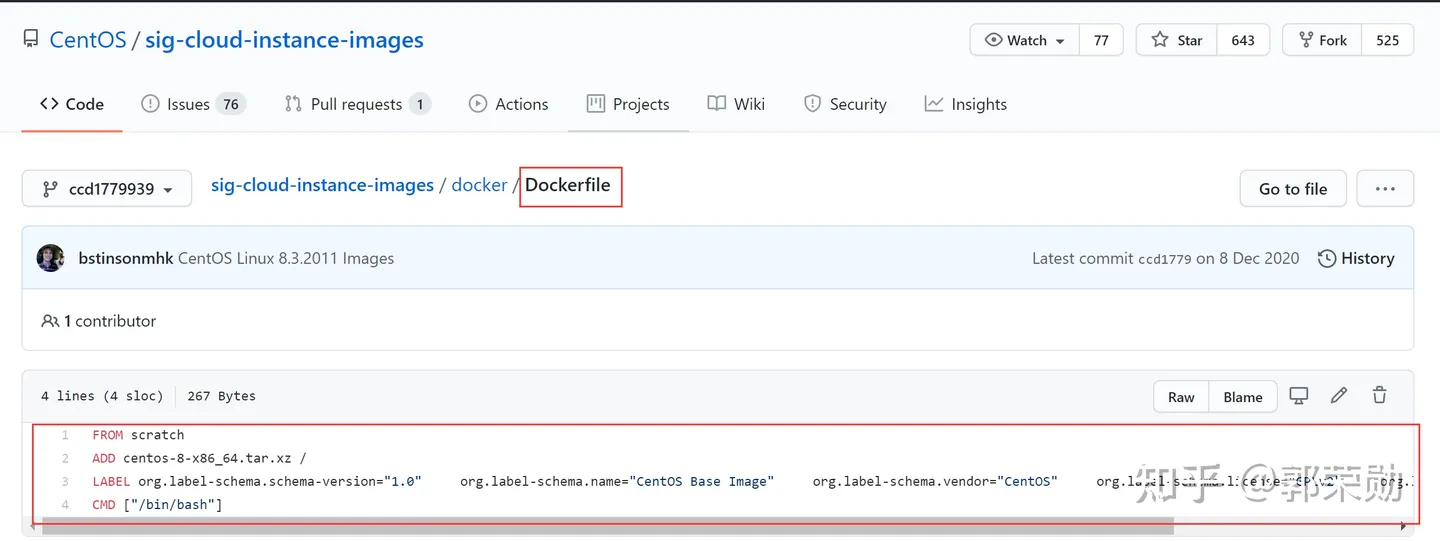Click the Star icon
Viewport: 1440px width, 541px height.
click(x=1160, y=40)
